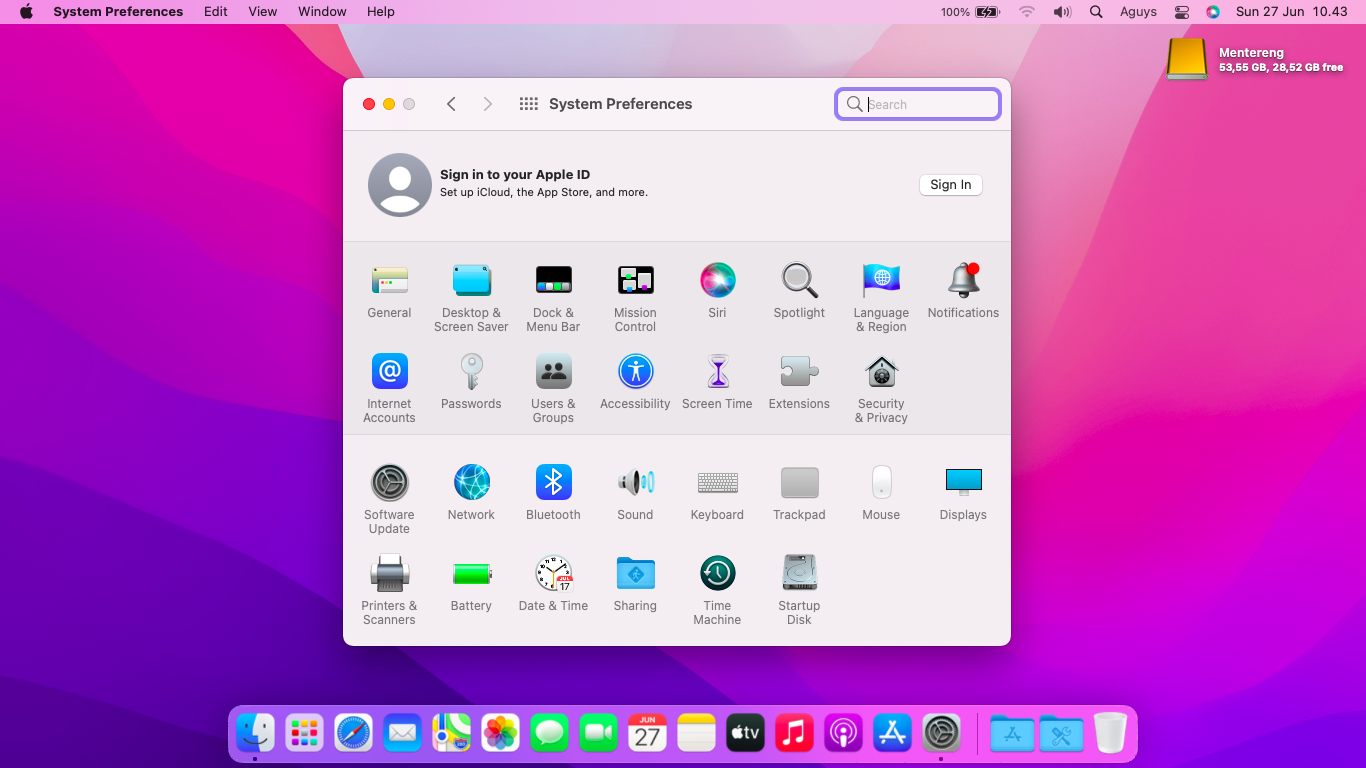
Task: Click the Search field
Action: (917, 103)
